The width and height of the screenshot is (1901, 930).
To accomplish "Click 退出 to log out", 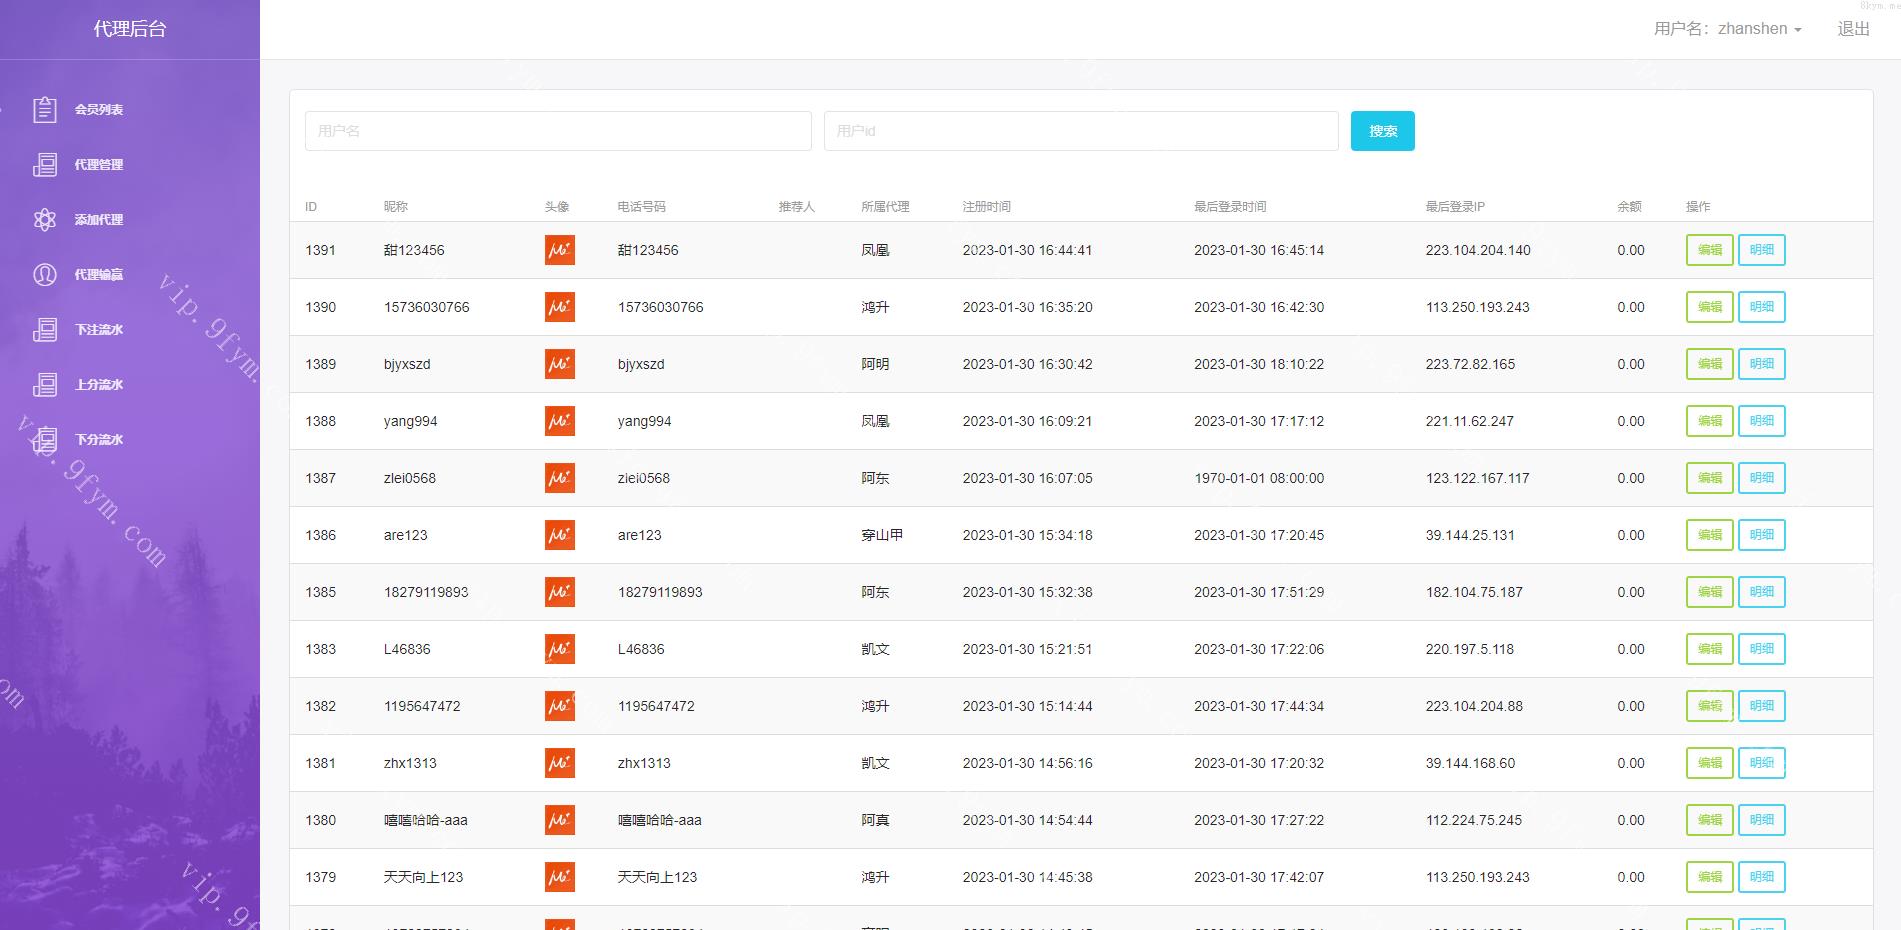I will [1853, 29].
